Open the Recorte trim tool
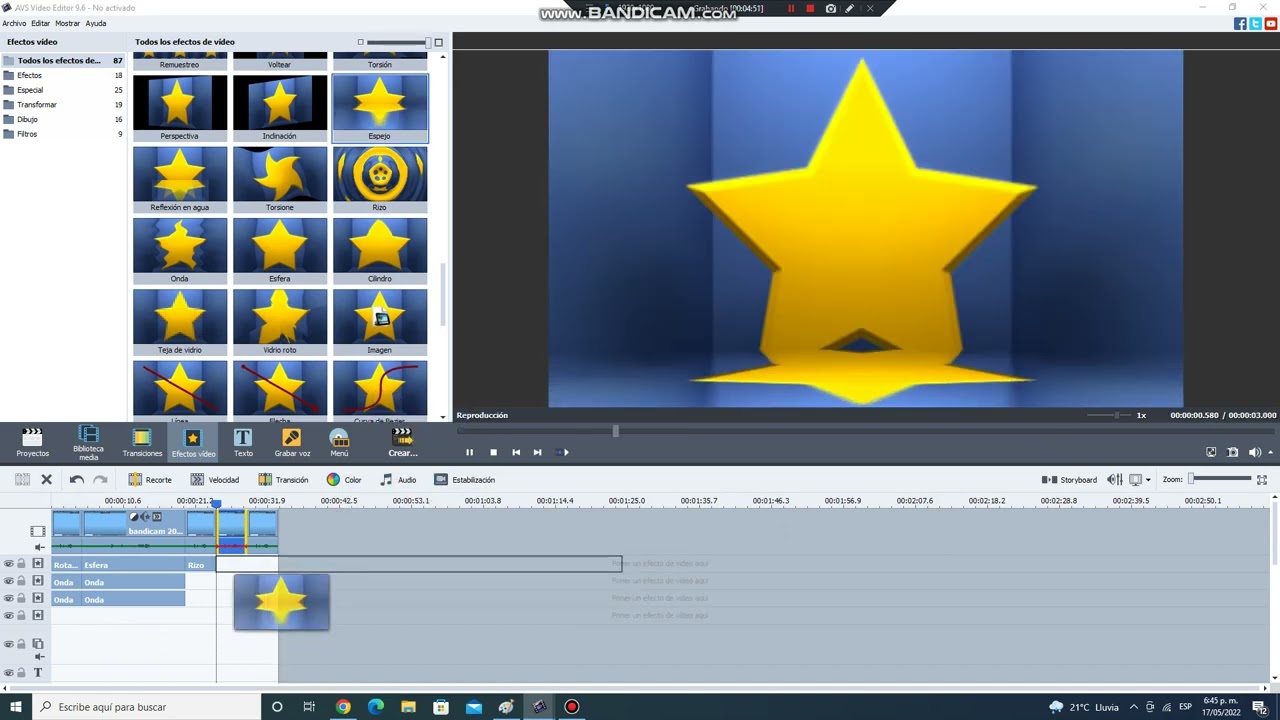Image resolution: width=1280 pixels, height=720 pixels. [x=150, y=479]
